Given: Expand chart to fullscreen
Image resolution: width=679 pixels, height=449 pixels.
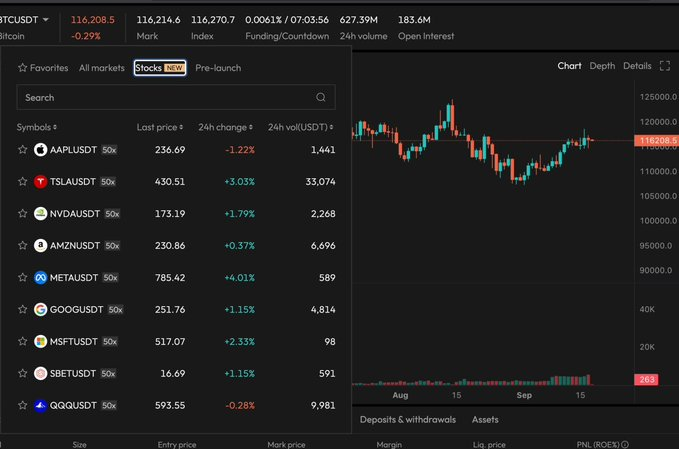Looking at the screenshot, I should [665, 66].
